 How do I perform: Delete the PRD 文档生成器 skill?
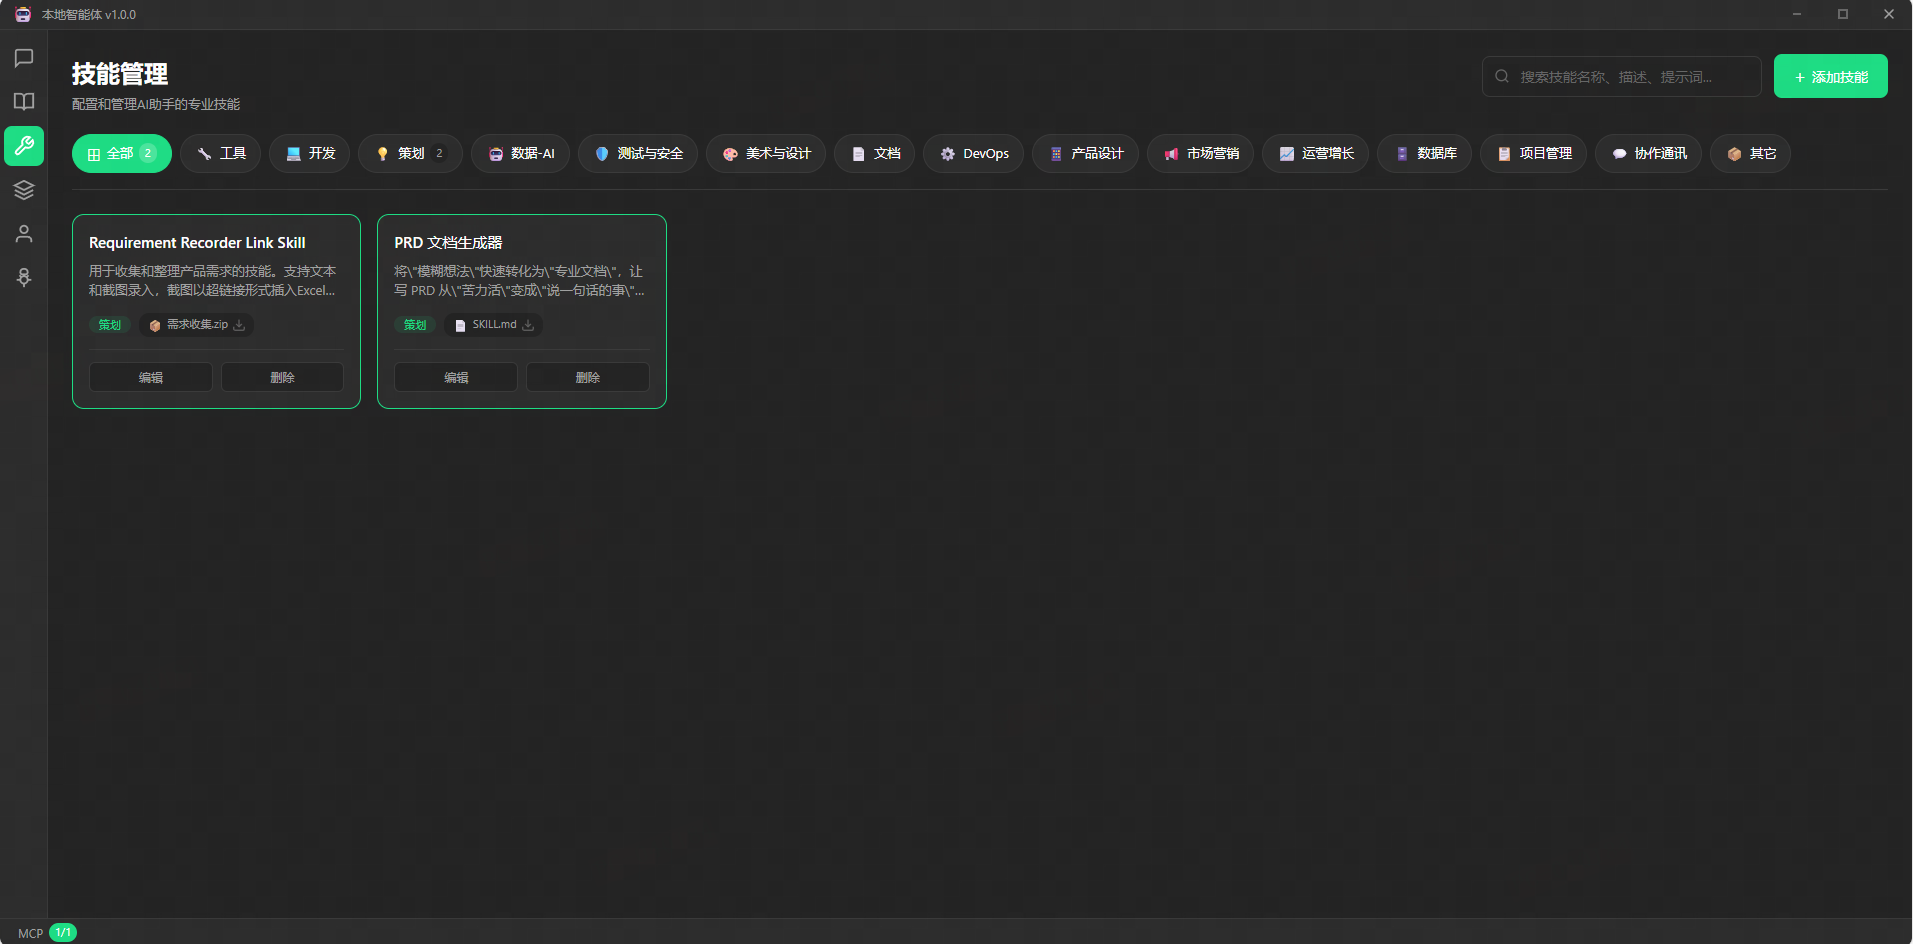coord(587,378)
